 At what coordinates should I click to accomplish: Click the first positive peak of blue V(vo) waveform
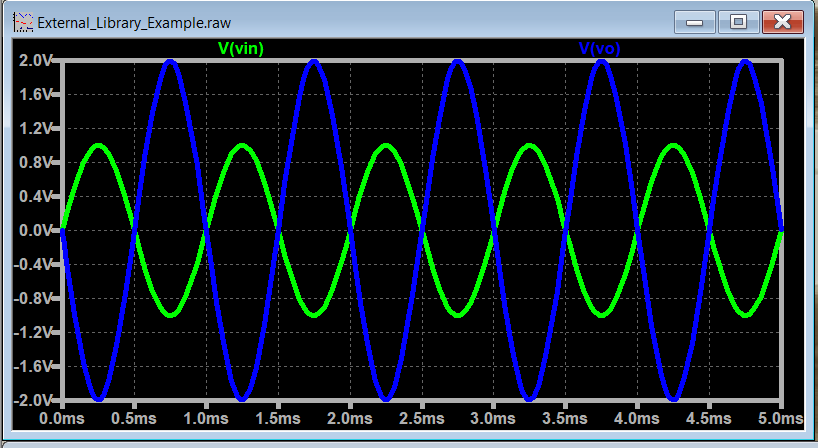tap(170, 61)
